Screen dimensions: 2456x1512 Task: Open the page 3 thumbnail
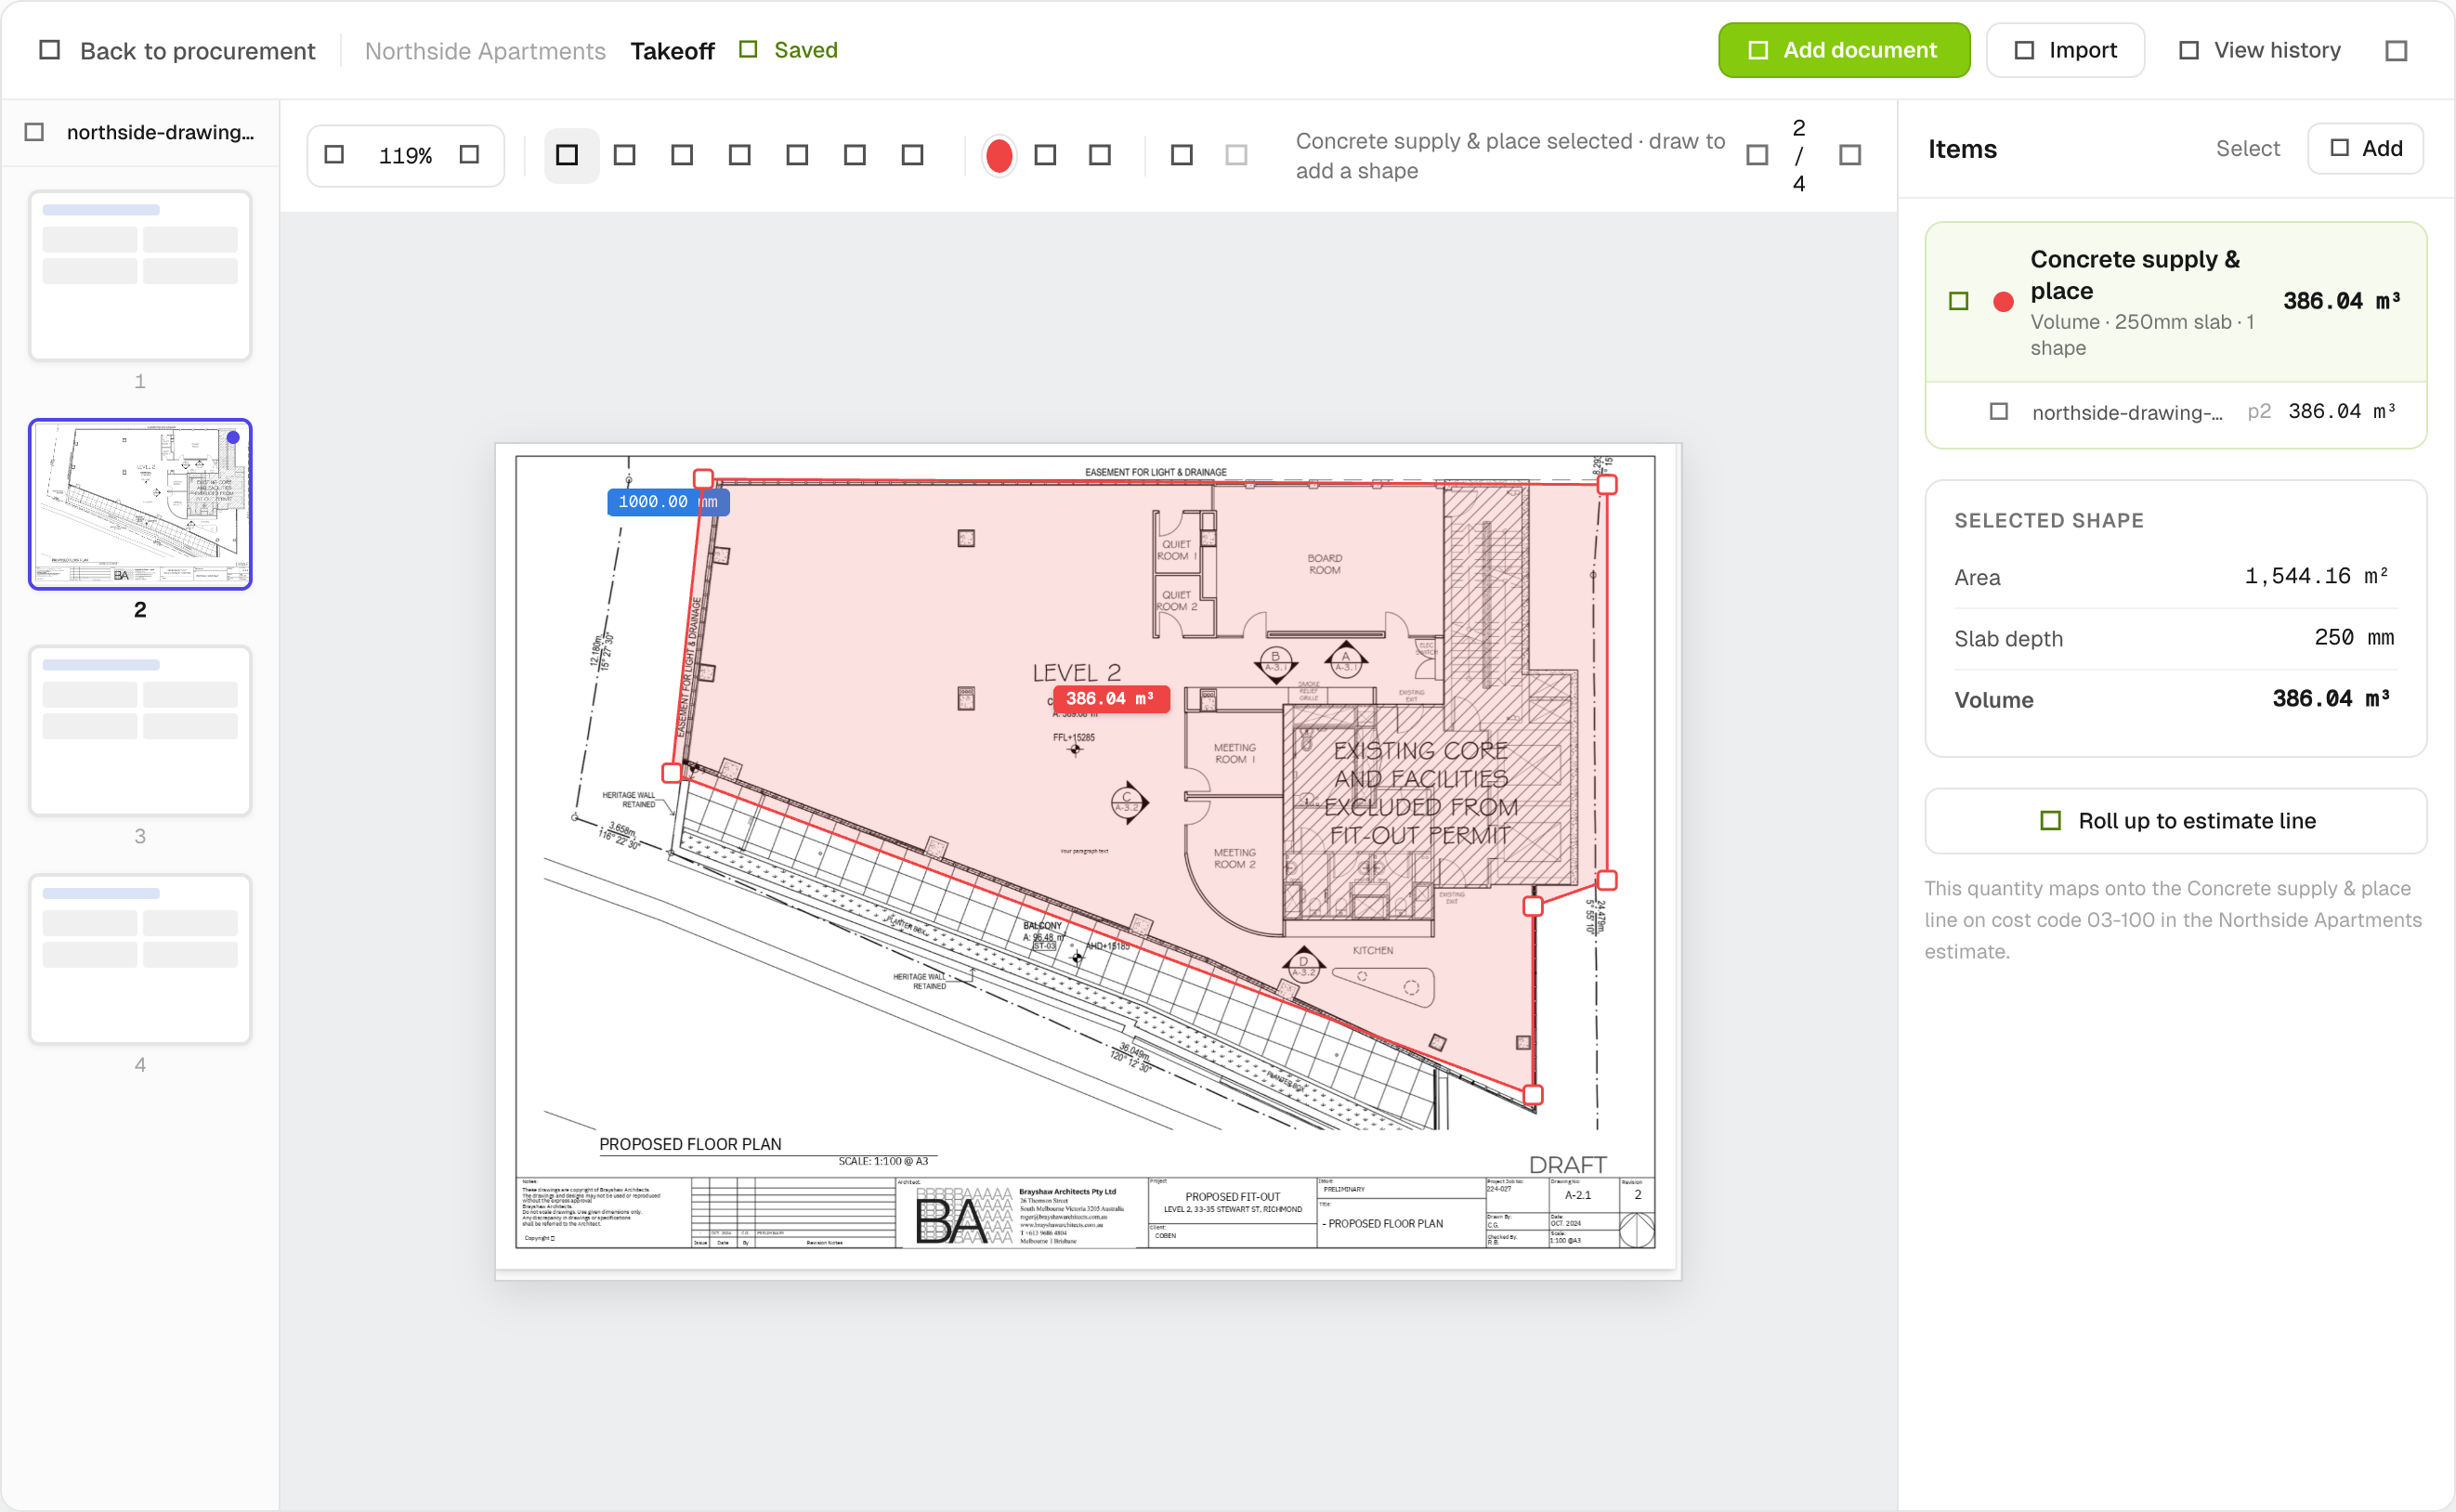[140, 730]
